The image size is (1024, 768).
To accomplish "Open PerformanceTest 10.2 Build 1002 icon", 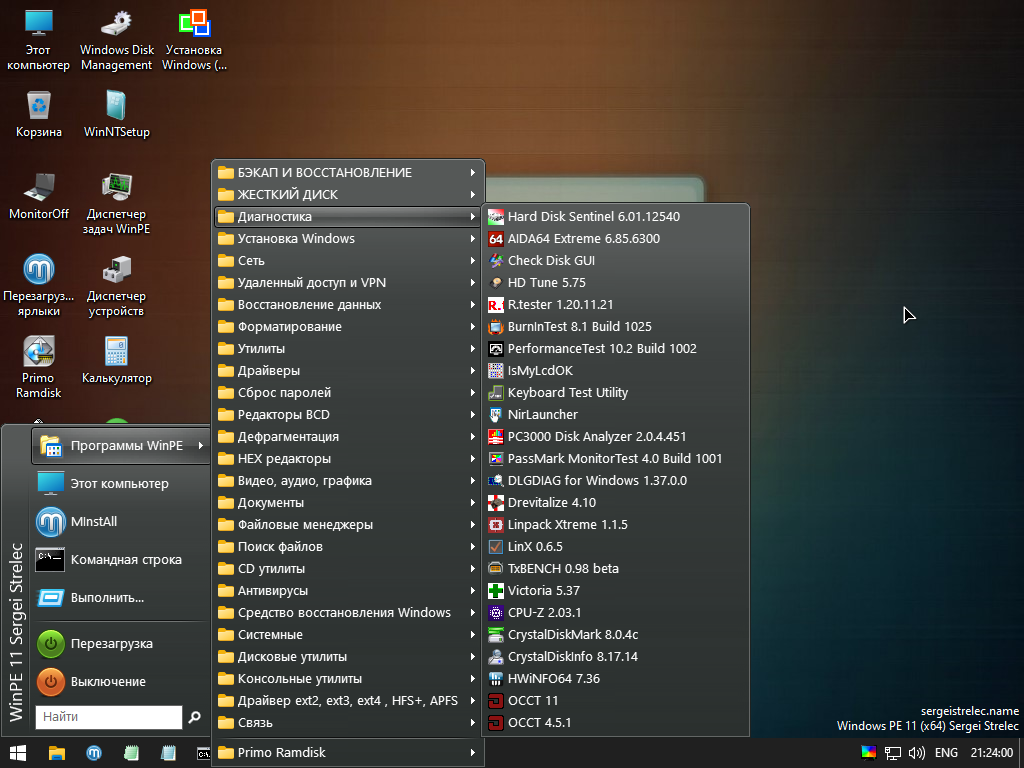I will coord(496,349).
